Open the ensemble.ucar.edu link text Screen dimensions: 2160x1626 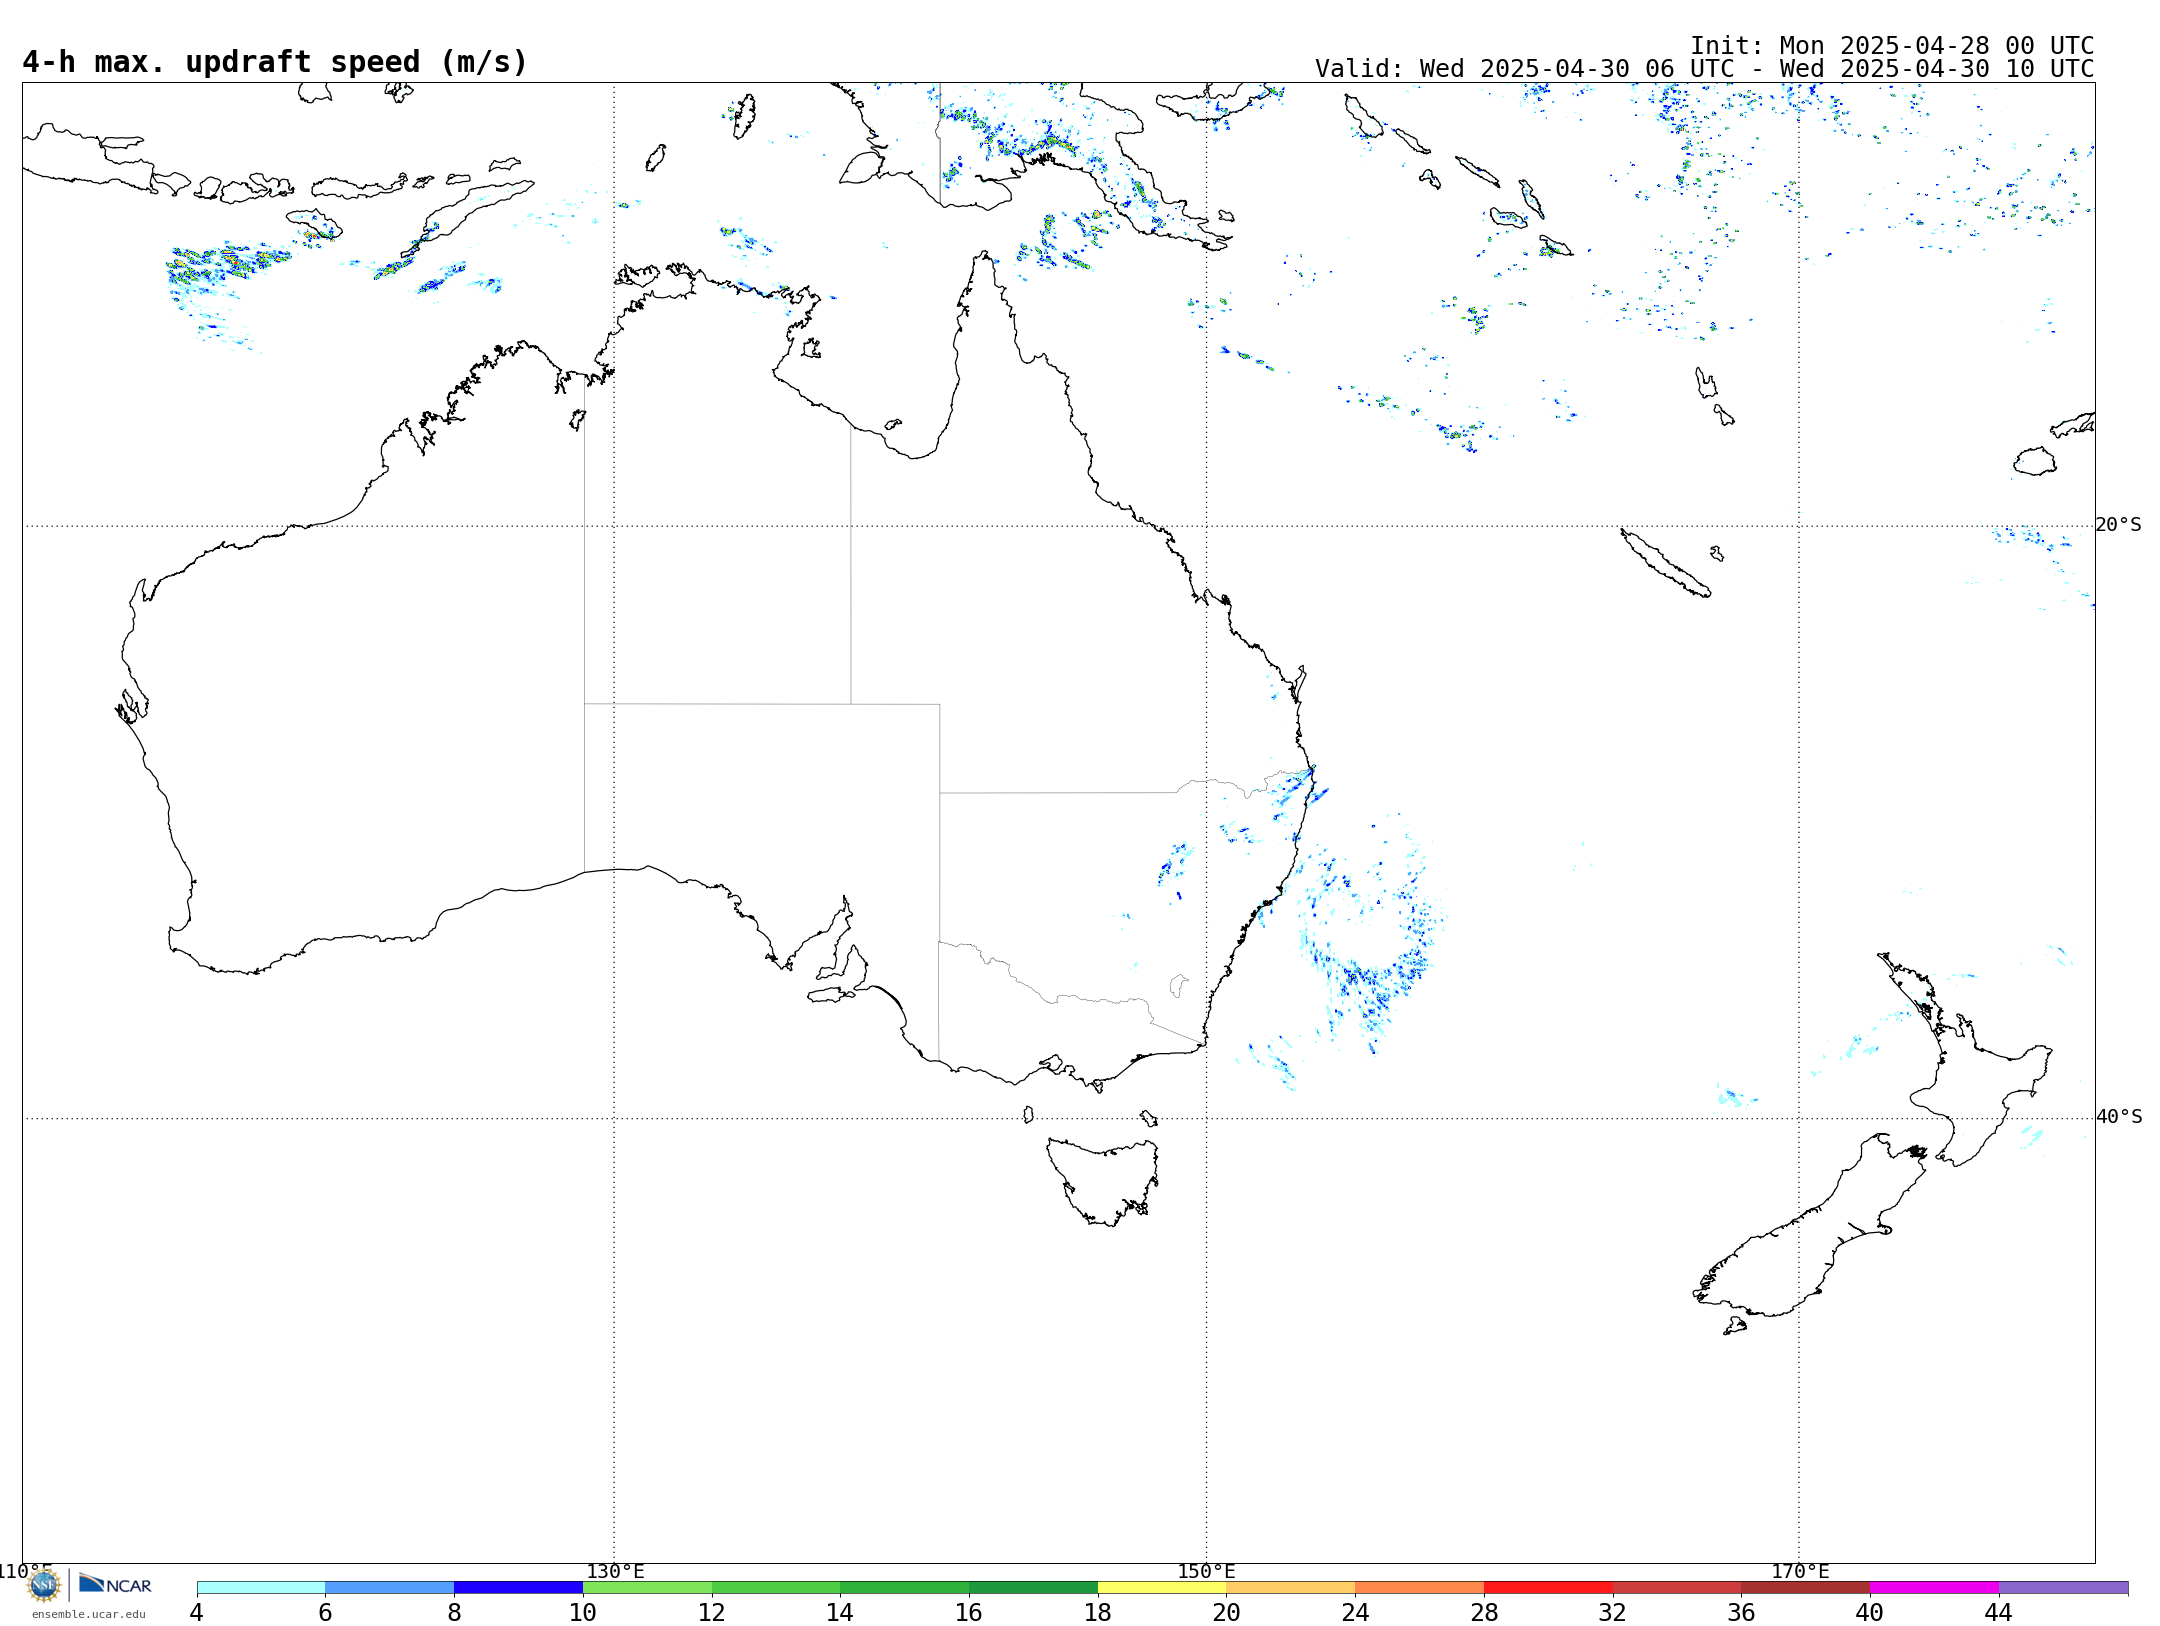pos(89,1614)
